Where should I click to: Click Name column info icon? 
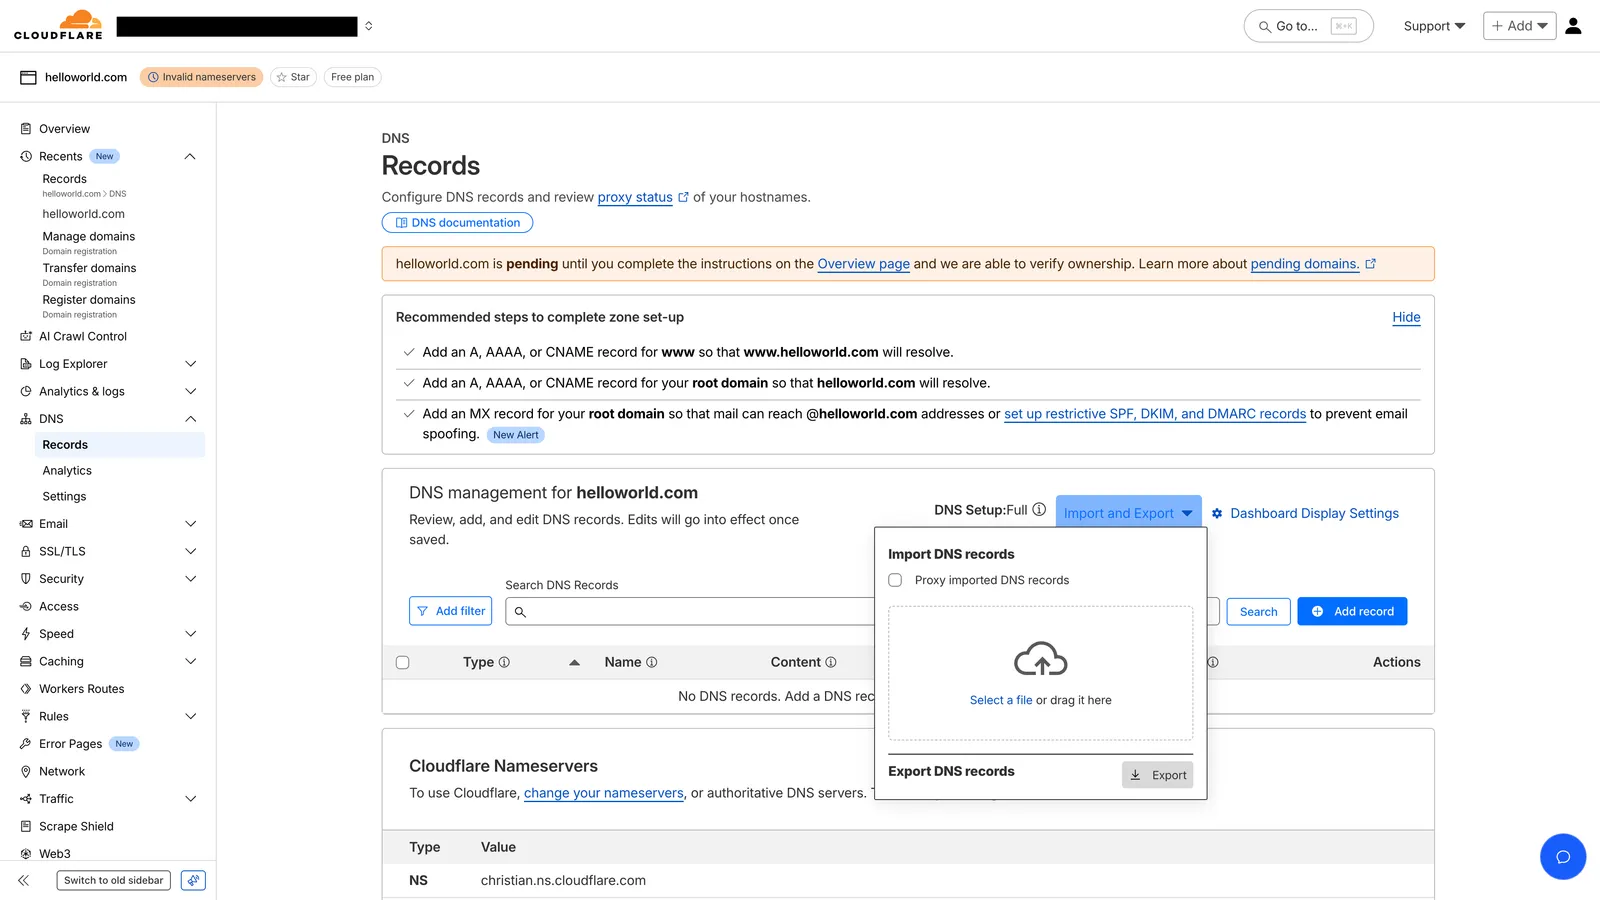click(652, 662)
